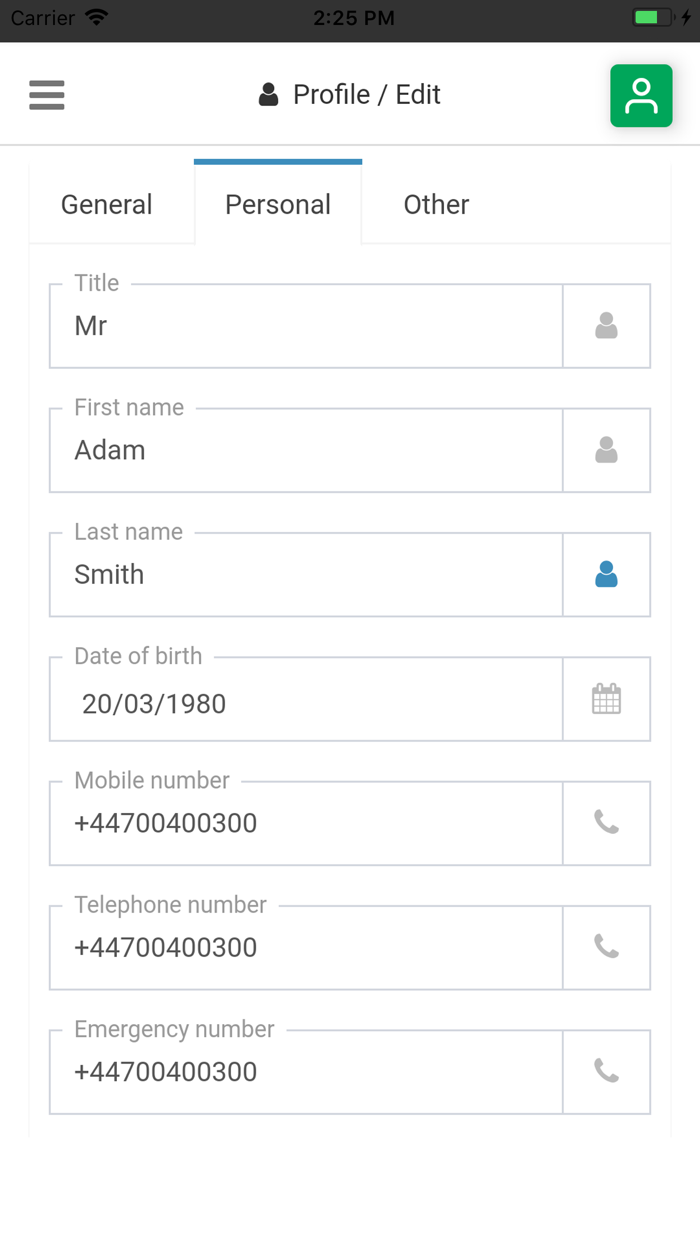Tap the phone icon beside Mobile number
Screen dimensions: 700x1244
(x=606, y=823)
